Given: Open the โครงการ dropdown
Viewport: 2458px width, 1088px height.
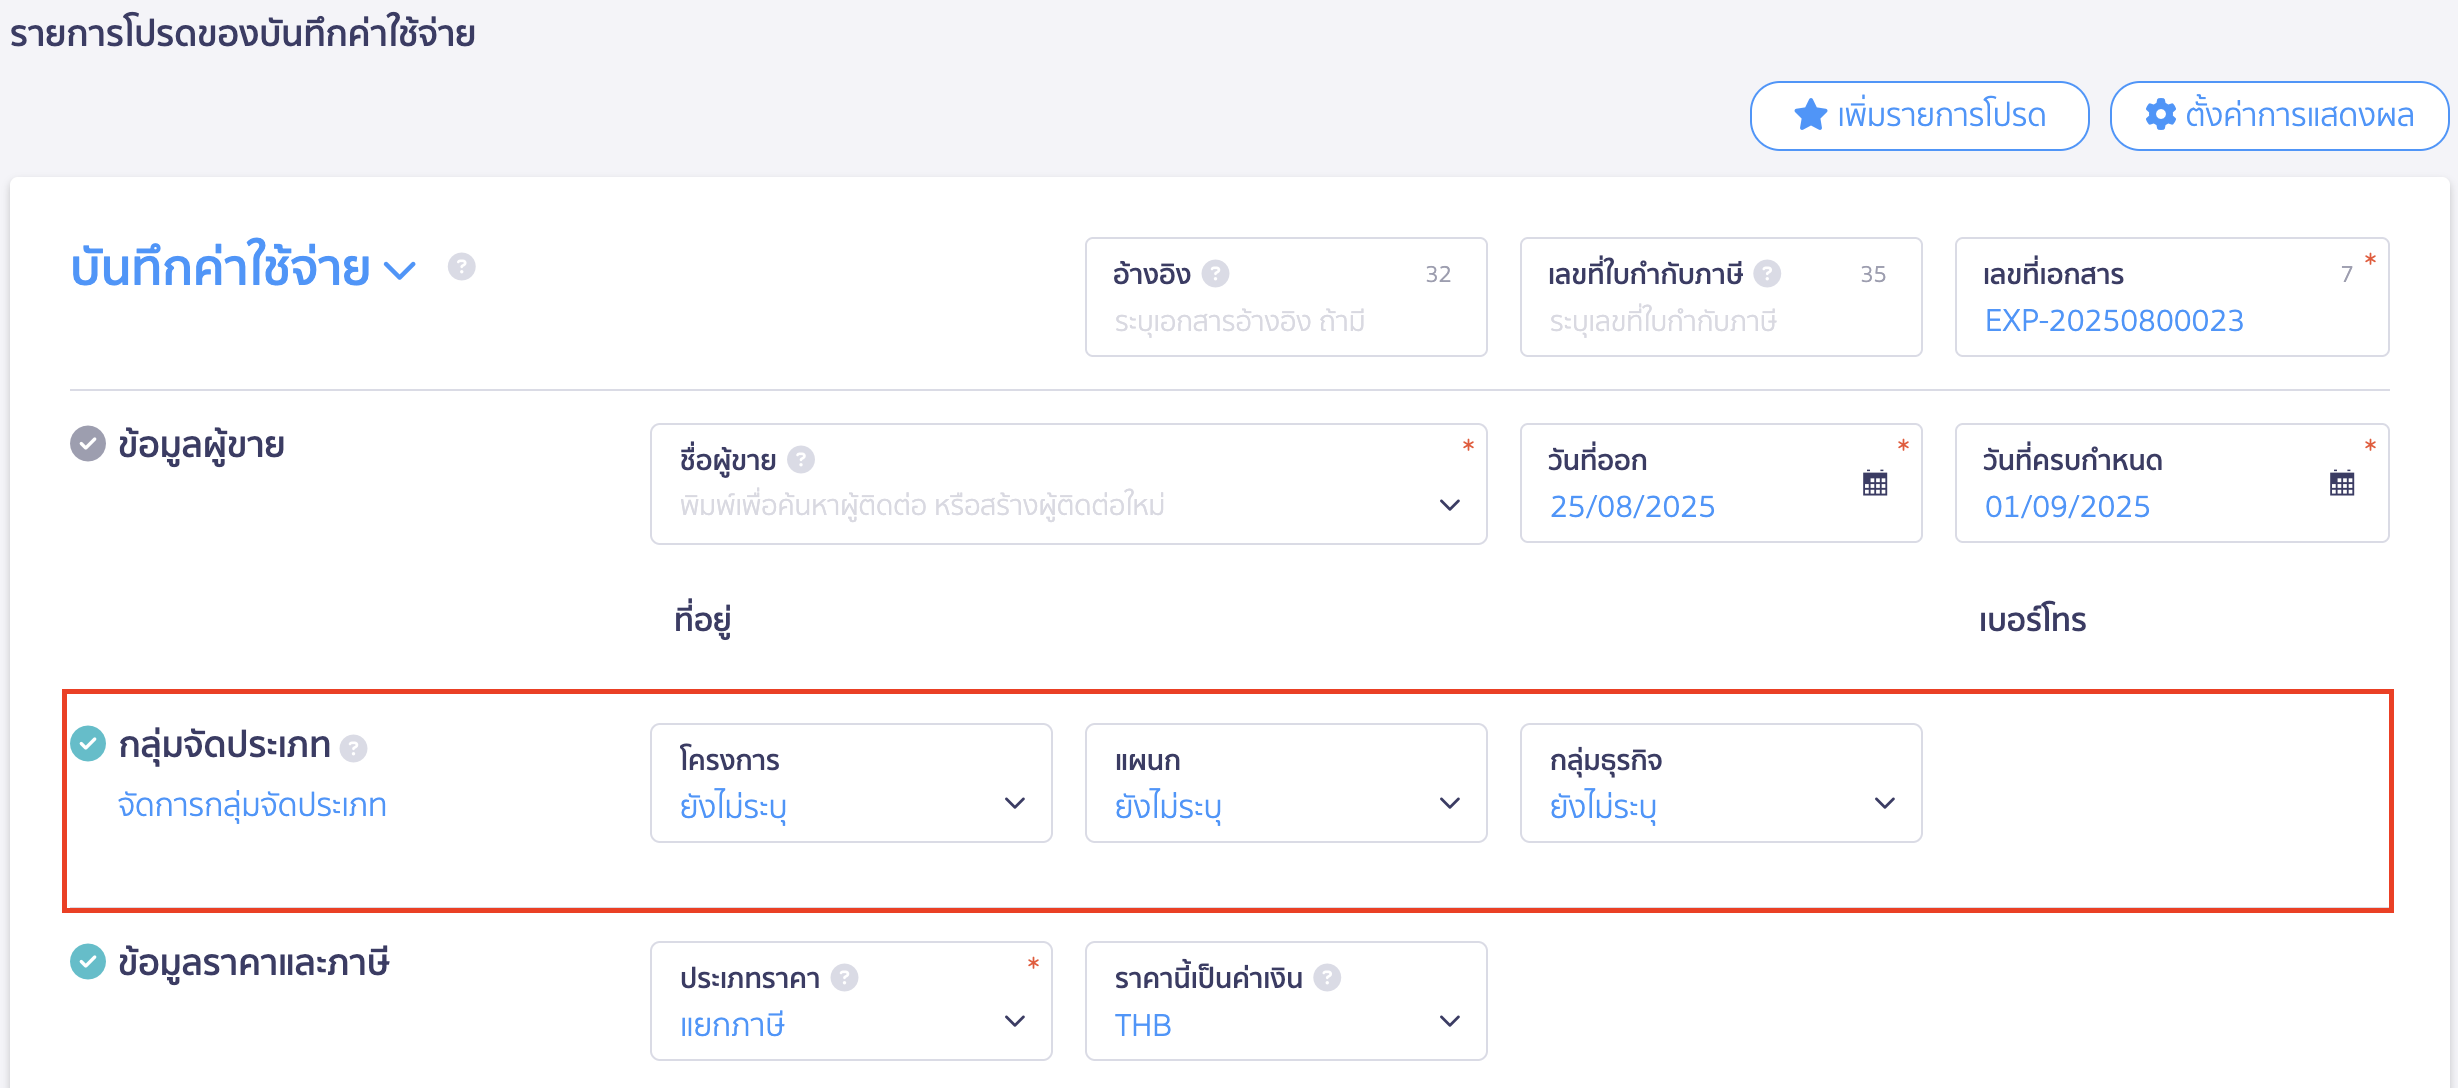Looking at the screenshot, I should tap(851, 783).
